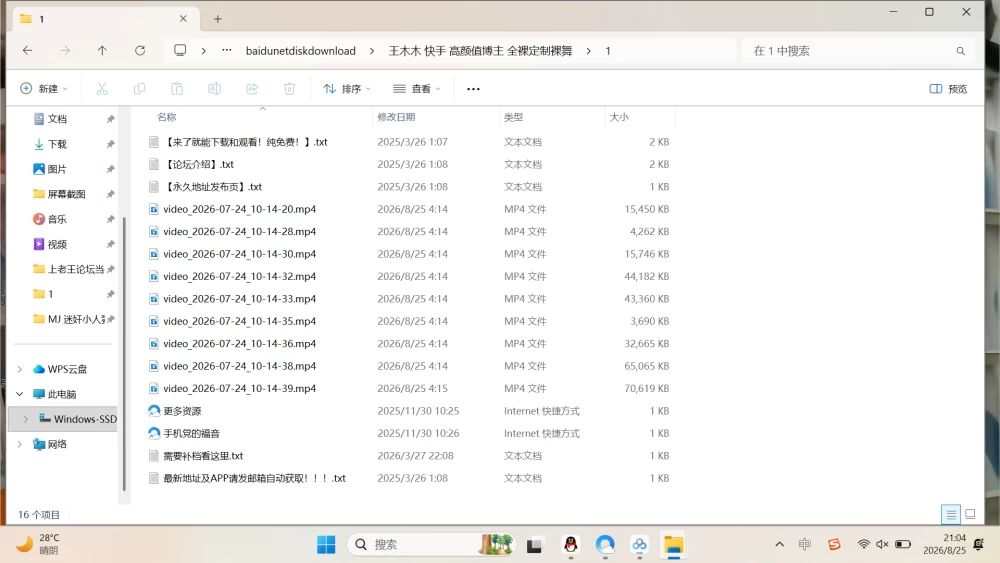Open the Windows Start menu

[x=326, y=545]
